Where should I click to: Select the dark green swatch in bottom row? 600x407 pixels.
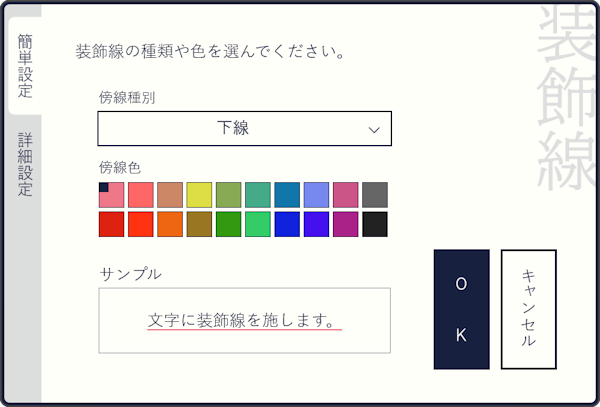[x=228, y=225]
